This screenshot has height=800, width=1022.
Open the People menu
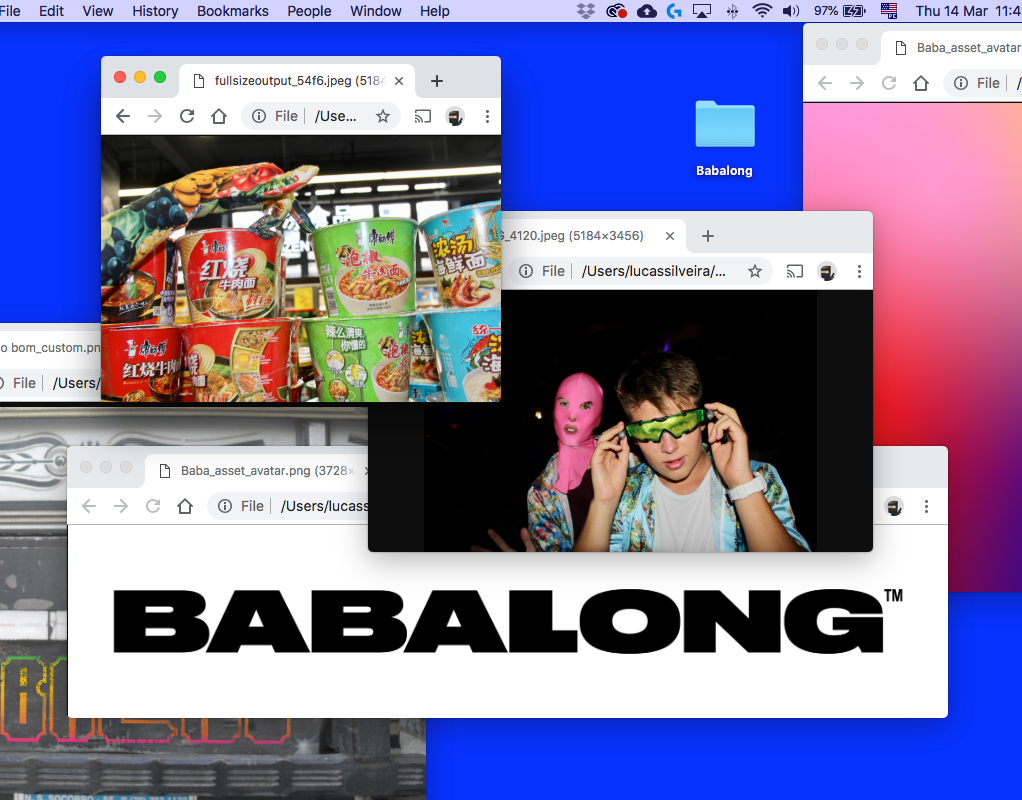309,11
